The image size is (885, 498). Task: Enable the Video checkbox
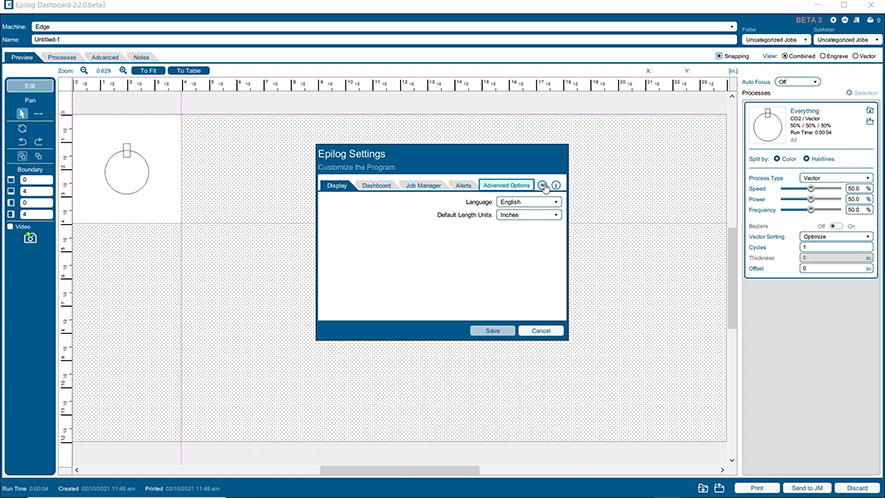coord(11,227)
